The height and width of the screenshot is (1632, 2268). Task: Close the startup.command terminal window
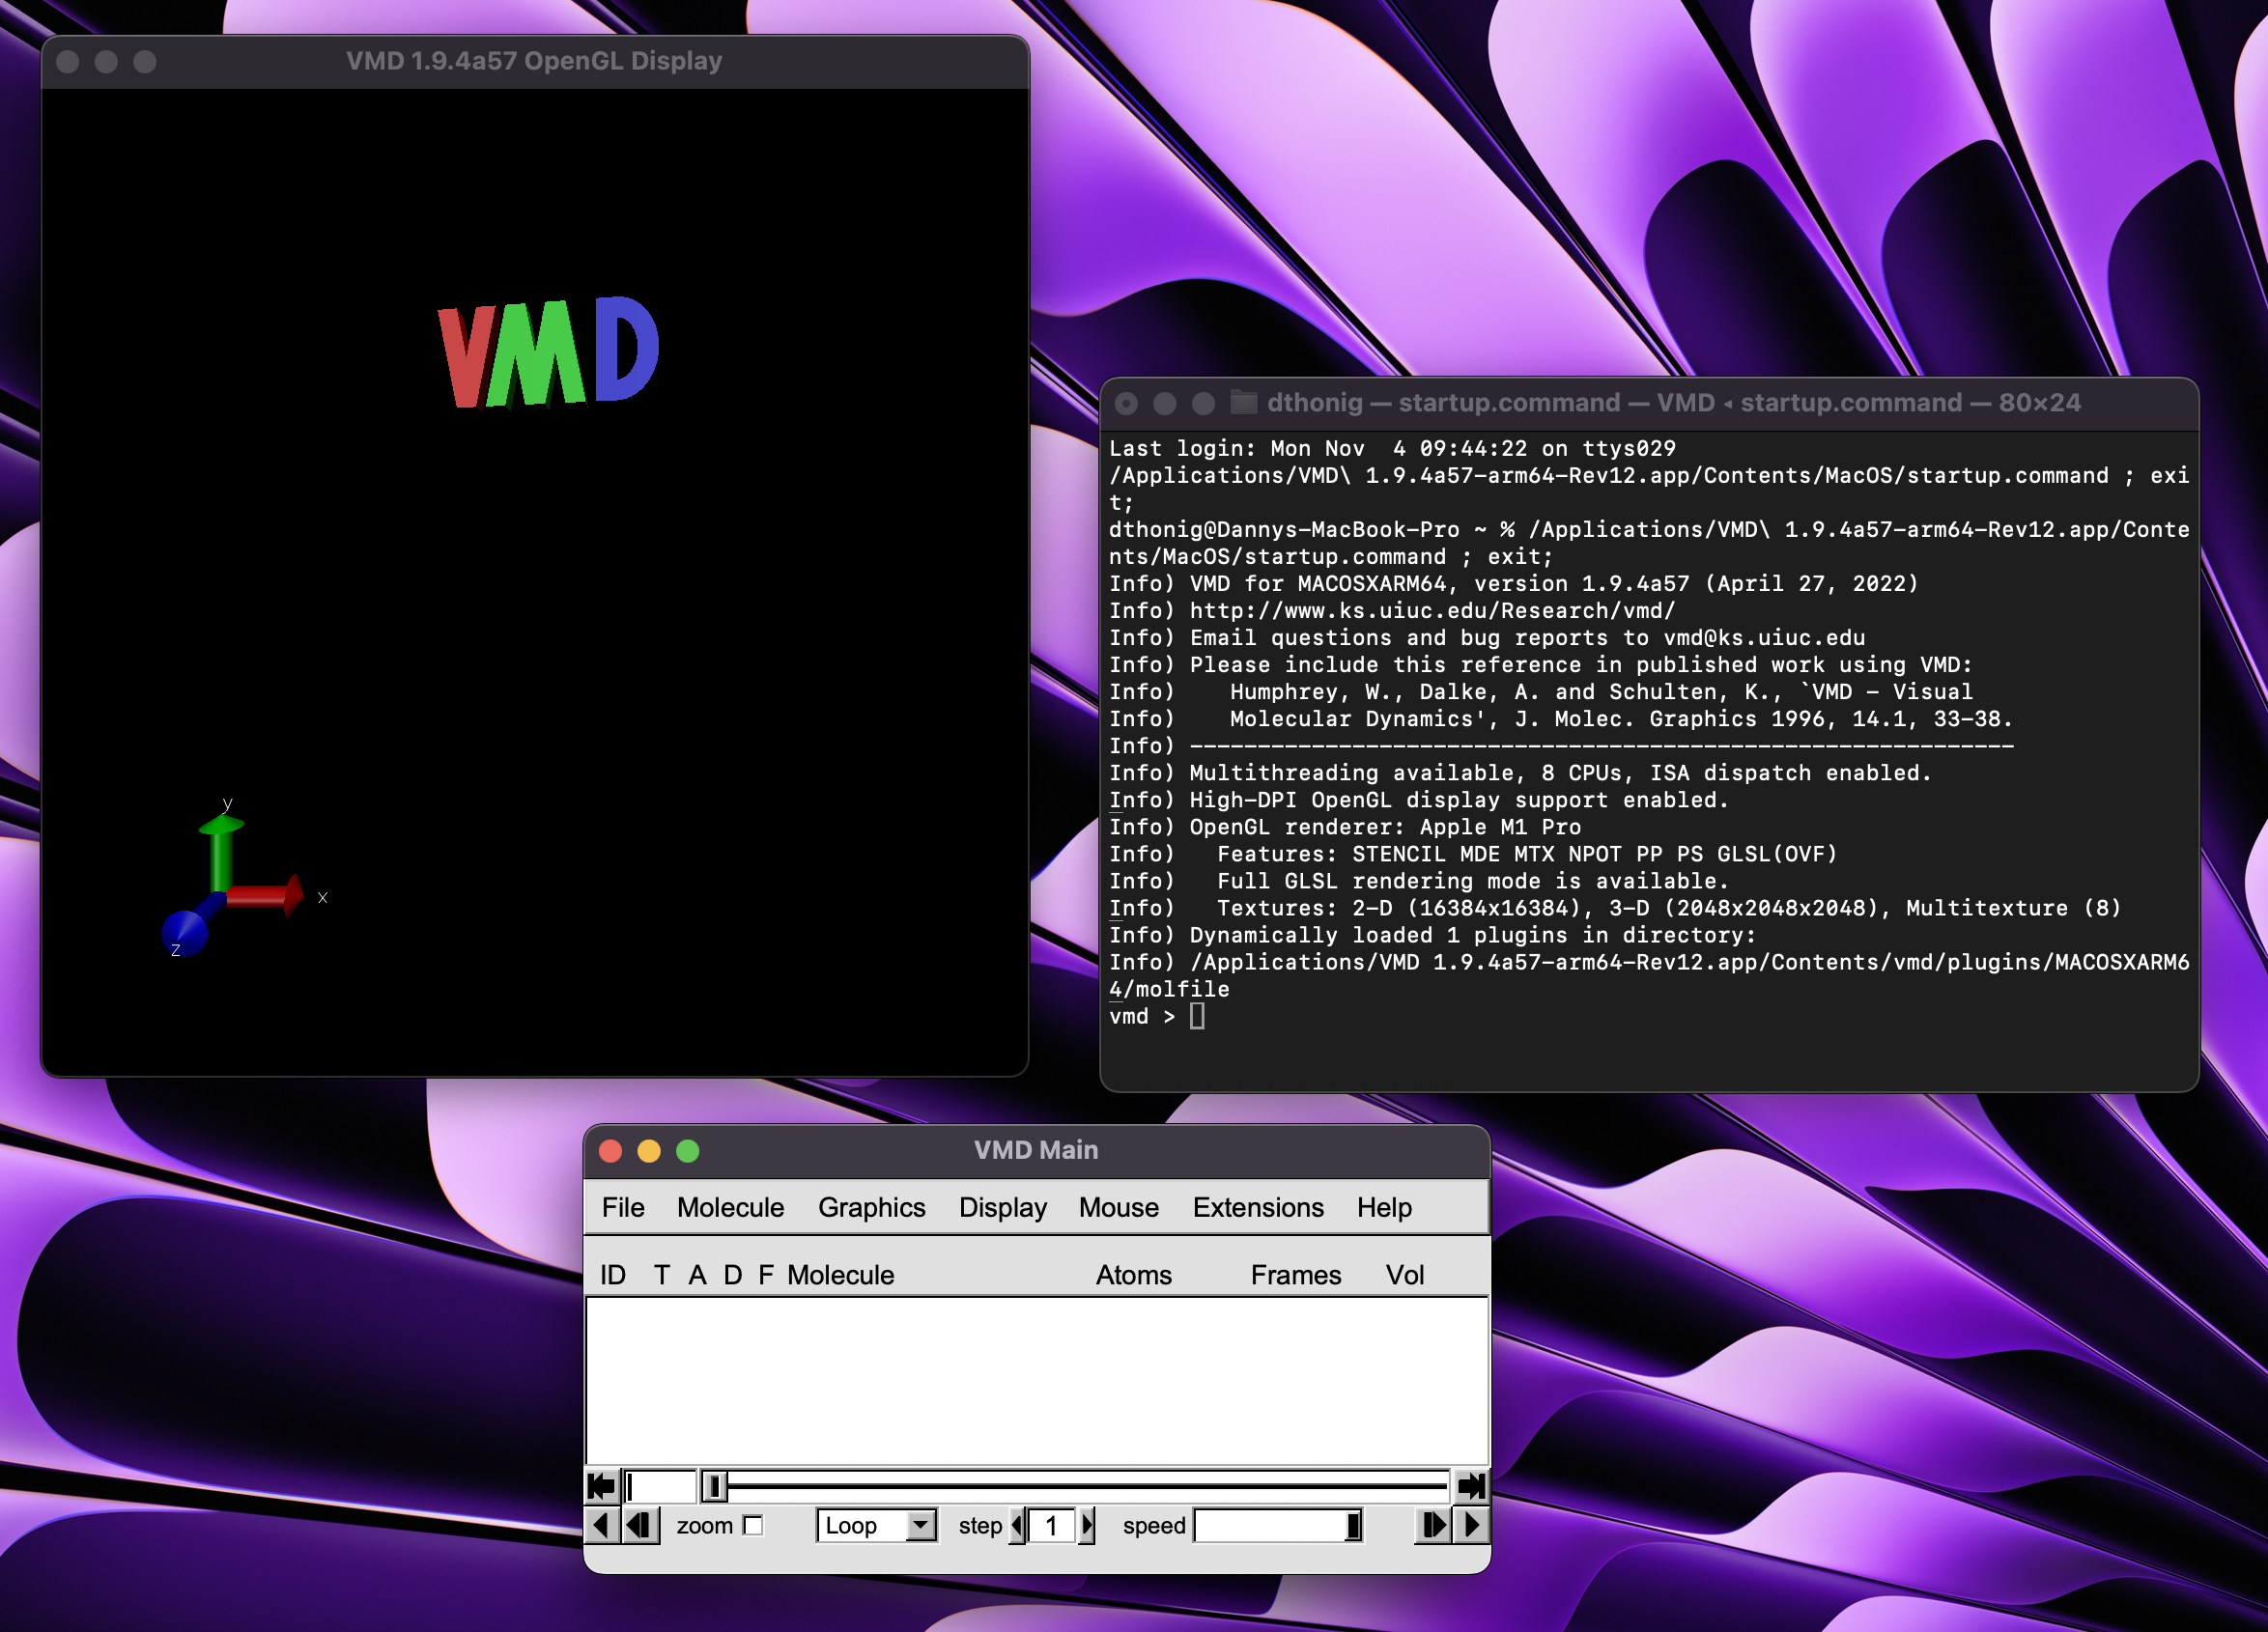coord(1126,403)
